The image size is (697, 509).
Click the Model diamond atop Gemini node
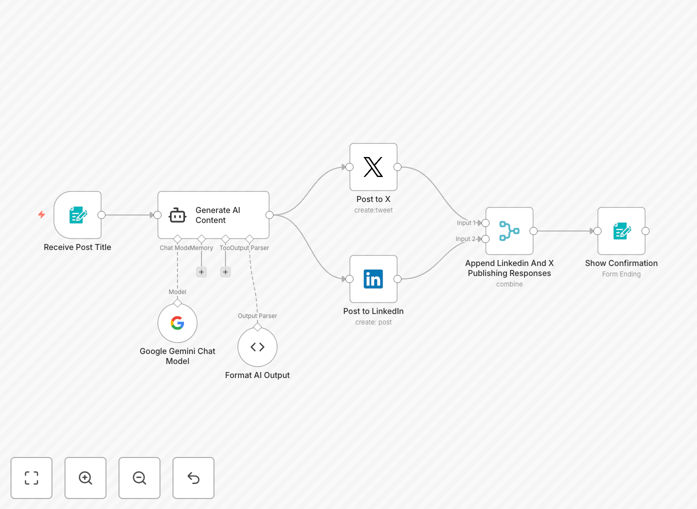[x=177, y=303]
